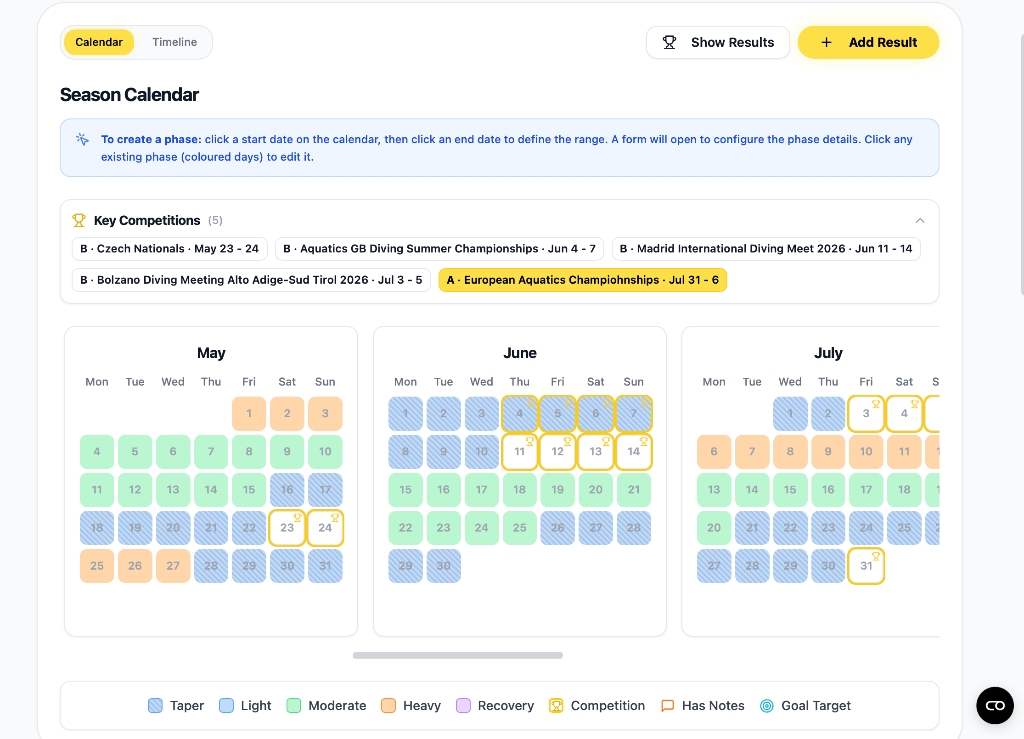Image resolution: width=1024 pixels, height=739 pixels.
Task: Click the July month heading
Action: 828,353
